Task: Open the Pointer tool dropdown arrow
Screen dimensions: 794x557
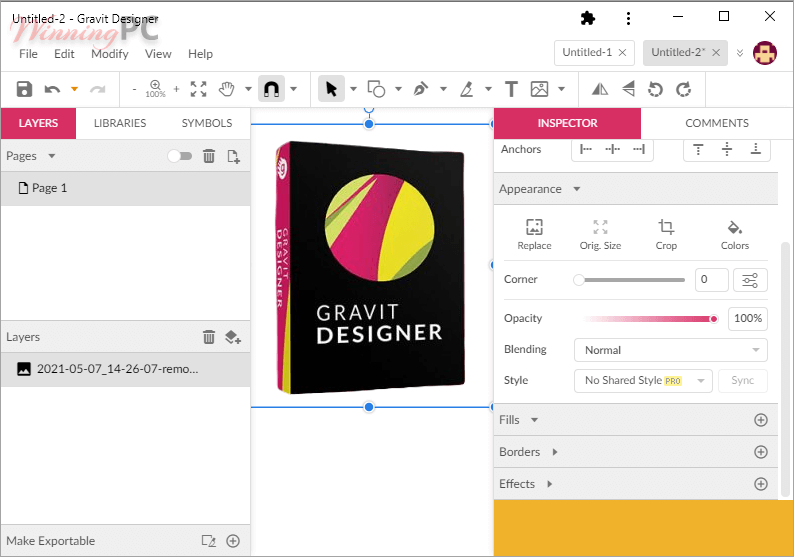Action: coord(353,90)
